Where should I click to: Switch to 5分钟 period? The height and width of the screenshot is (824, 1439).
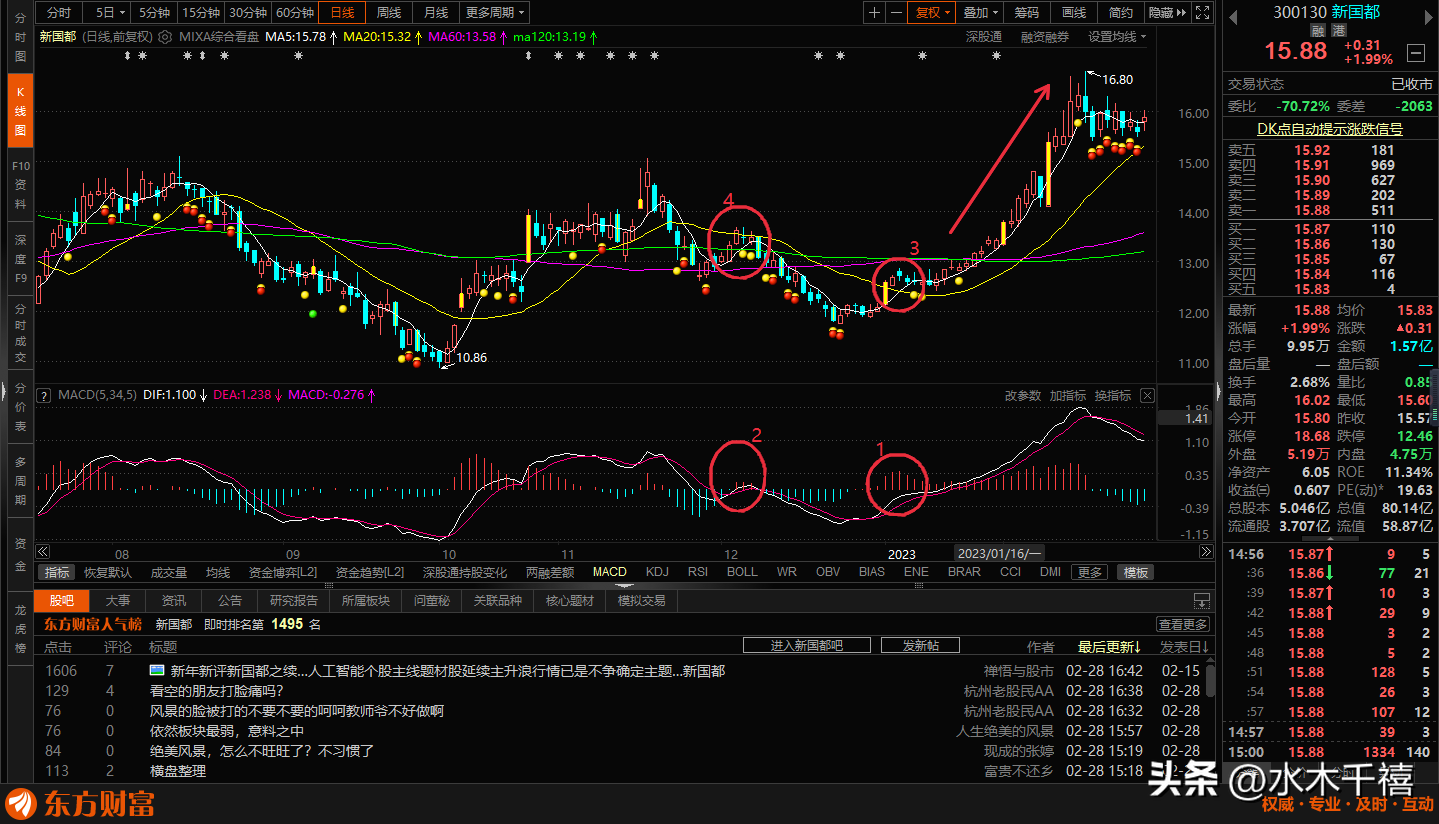pos(155,13)
